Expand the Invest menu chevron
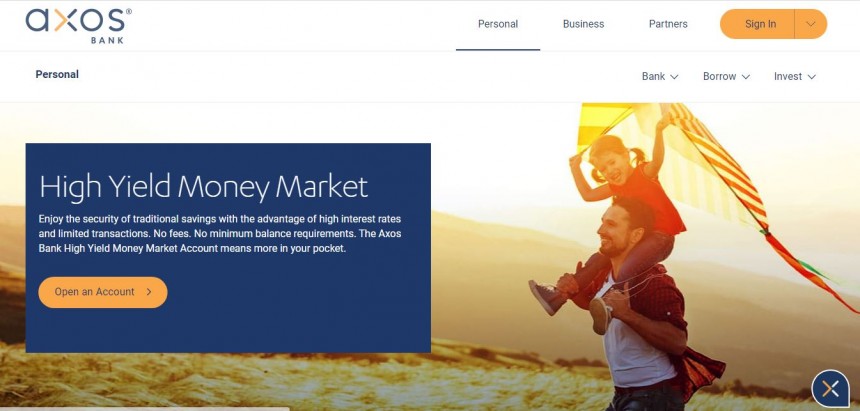This screenshot has height=411, width=860. (812, 77)
